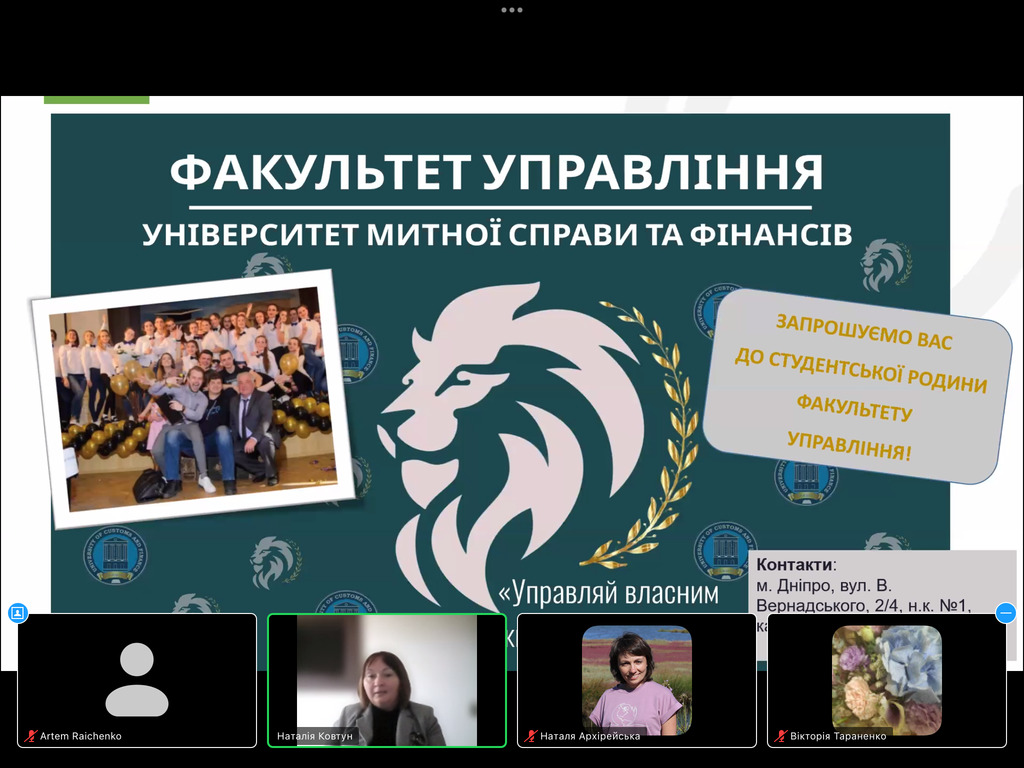
Task: Click Artem Raichenko's default avatar silhouette
Action: click(137, 679)
